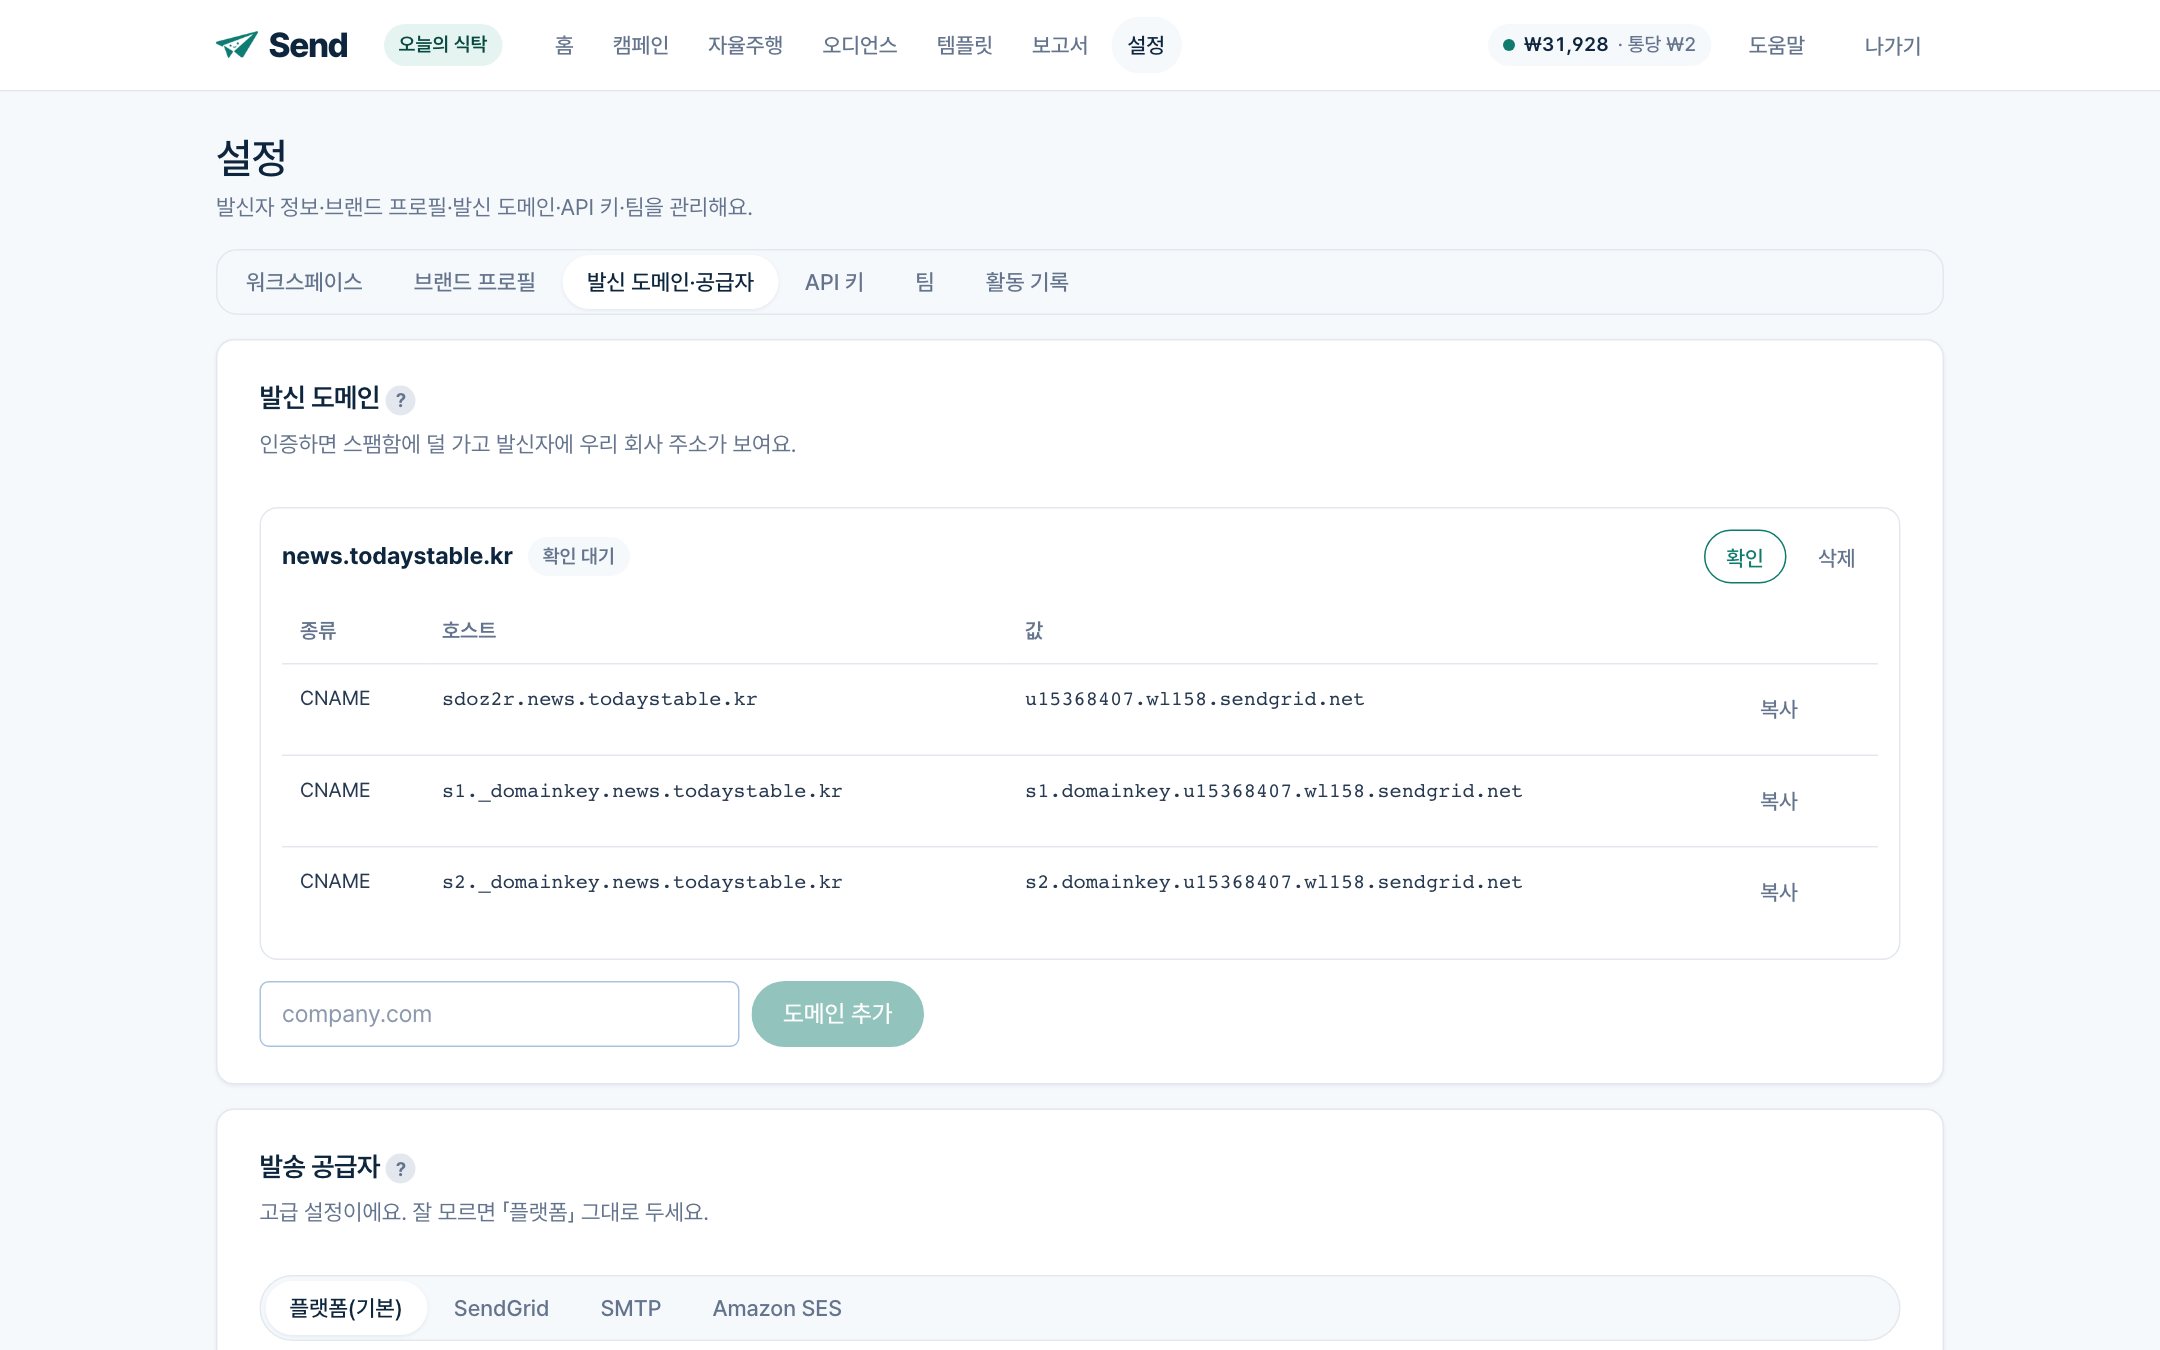The width and height of the screenshot is (2160, 1350).
Task: Select the Amazon SES provider option
Action: [x=777, y=1308]
